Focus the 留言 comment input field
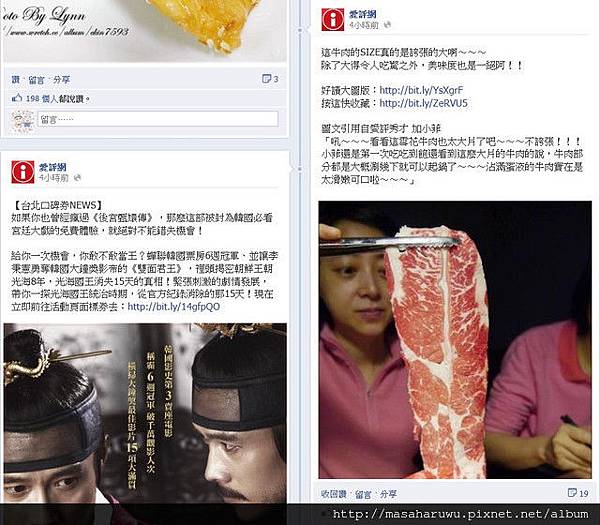This screenshot has height=525, width=600. [158, 119]
